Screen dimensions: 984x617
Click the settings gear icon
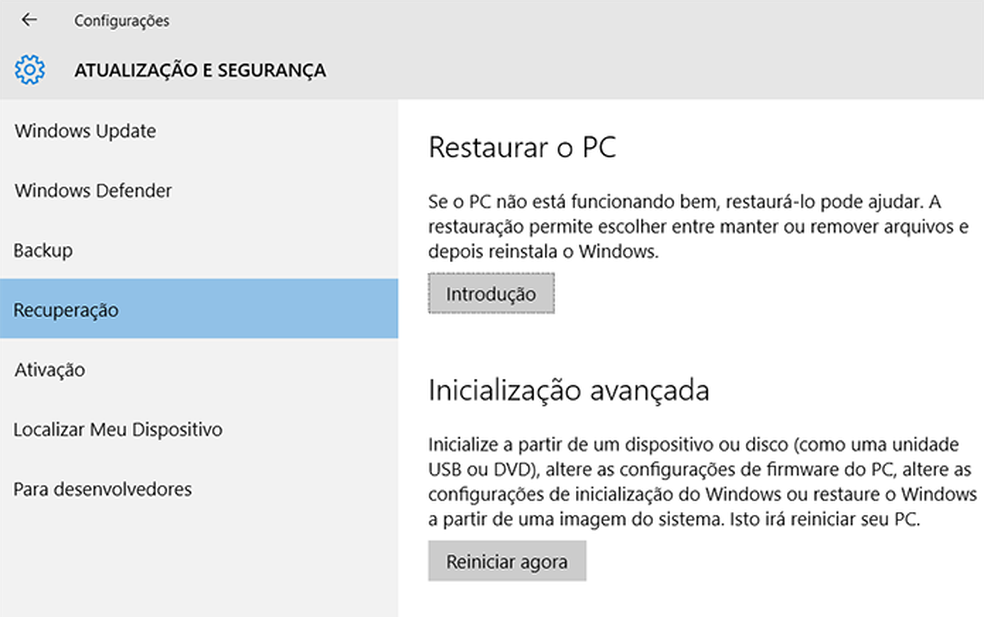(x=30, y=70)
